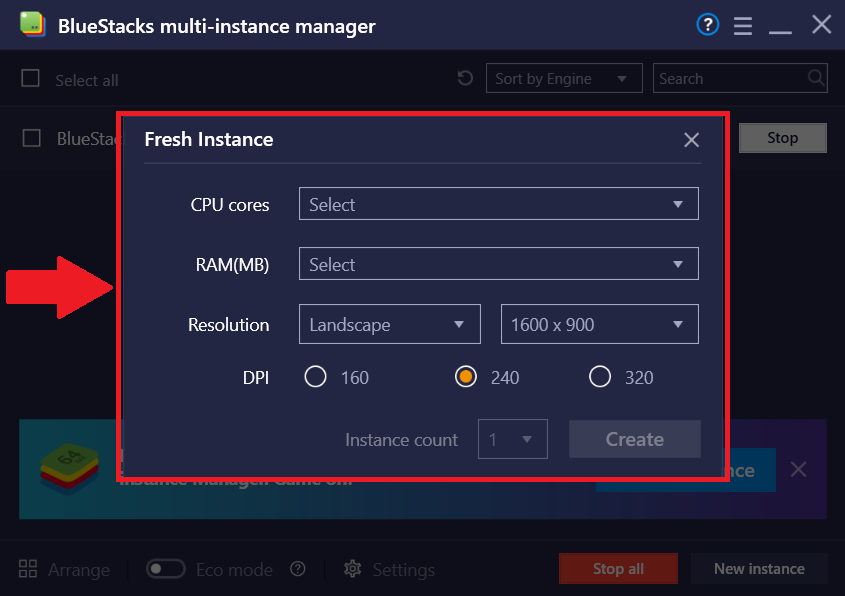Check the BlueStacks instance row checkbox

click(31, 138)
